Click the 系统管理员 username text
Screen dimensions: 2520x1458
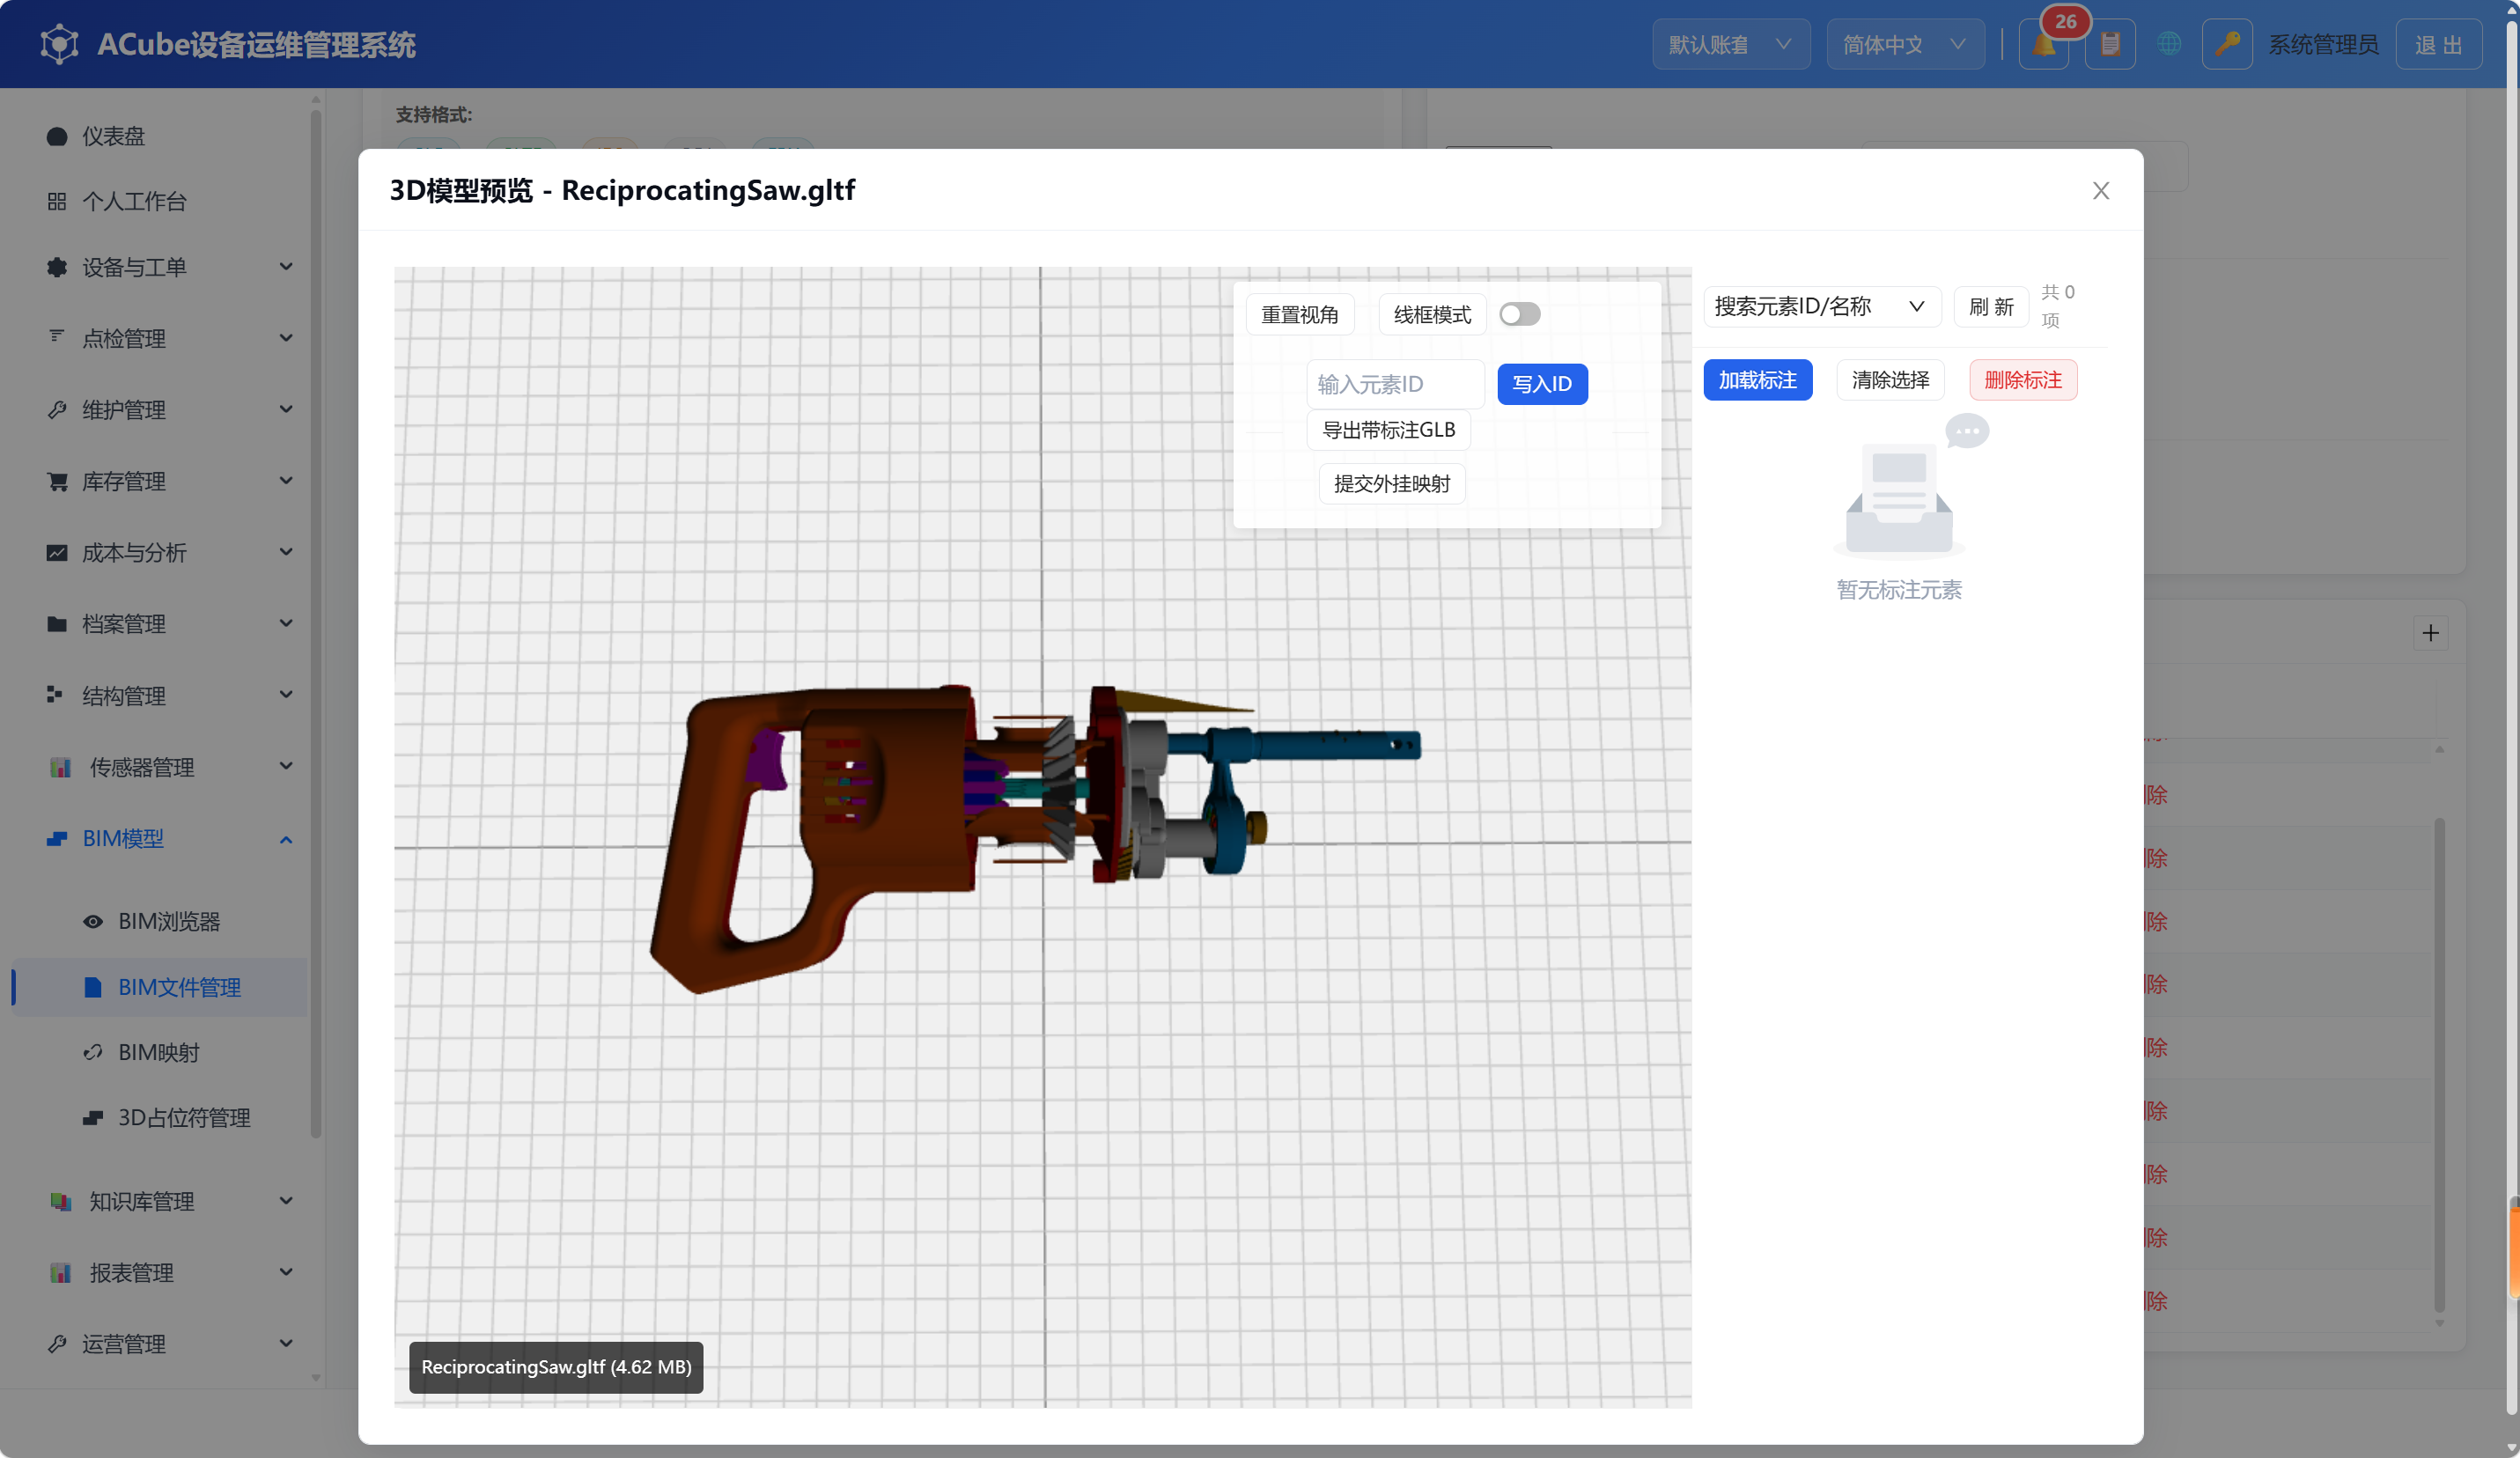click(2323, 45)
